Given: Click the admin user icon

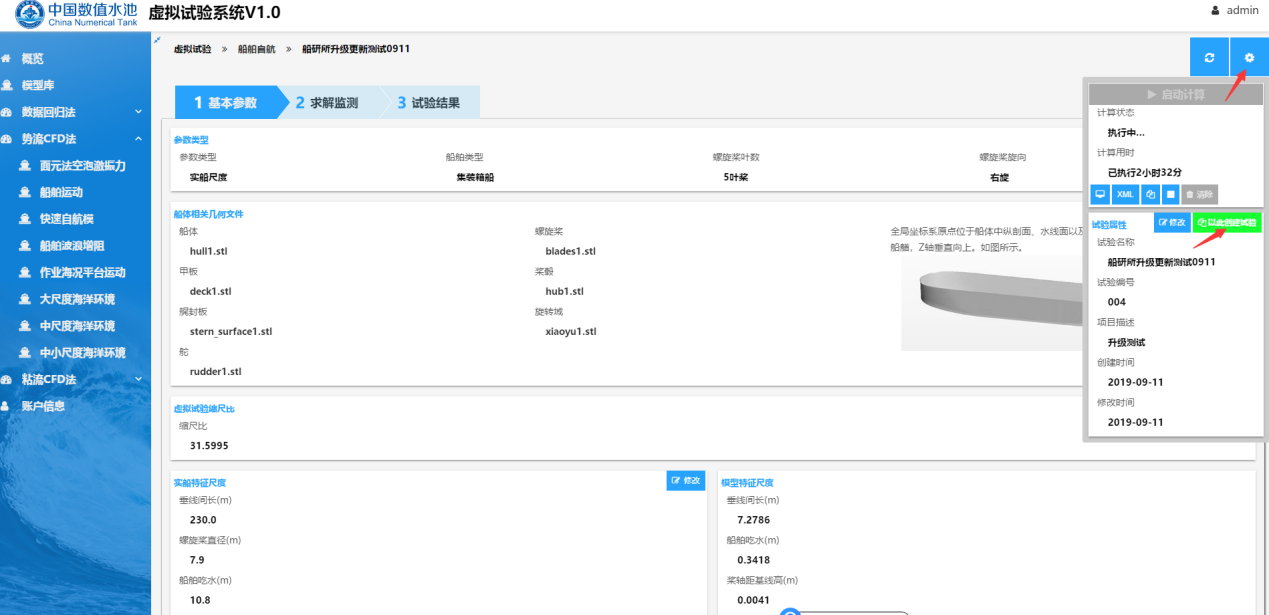Looking at the screenshot, I should point(1215,11).
